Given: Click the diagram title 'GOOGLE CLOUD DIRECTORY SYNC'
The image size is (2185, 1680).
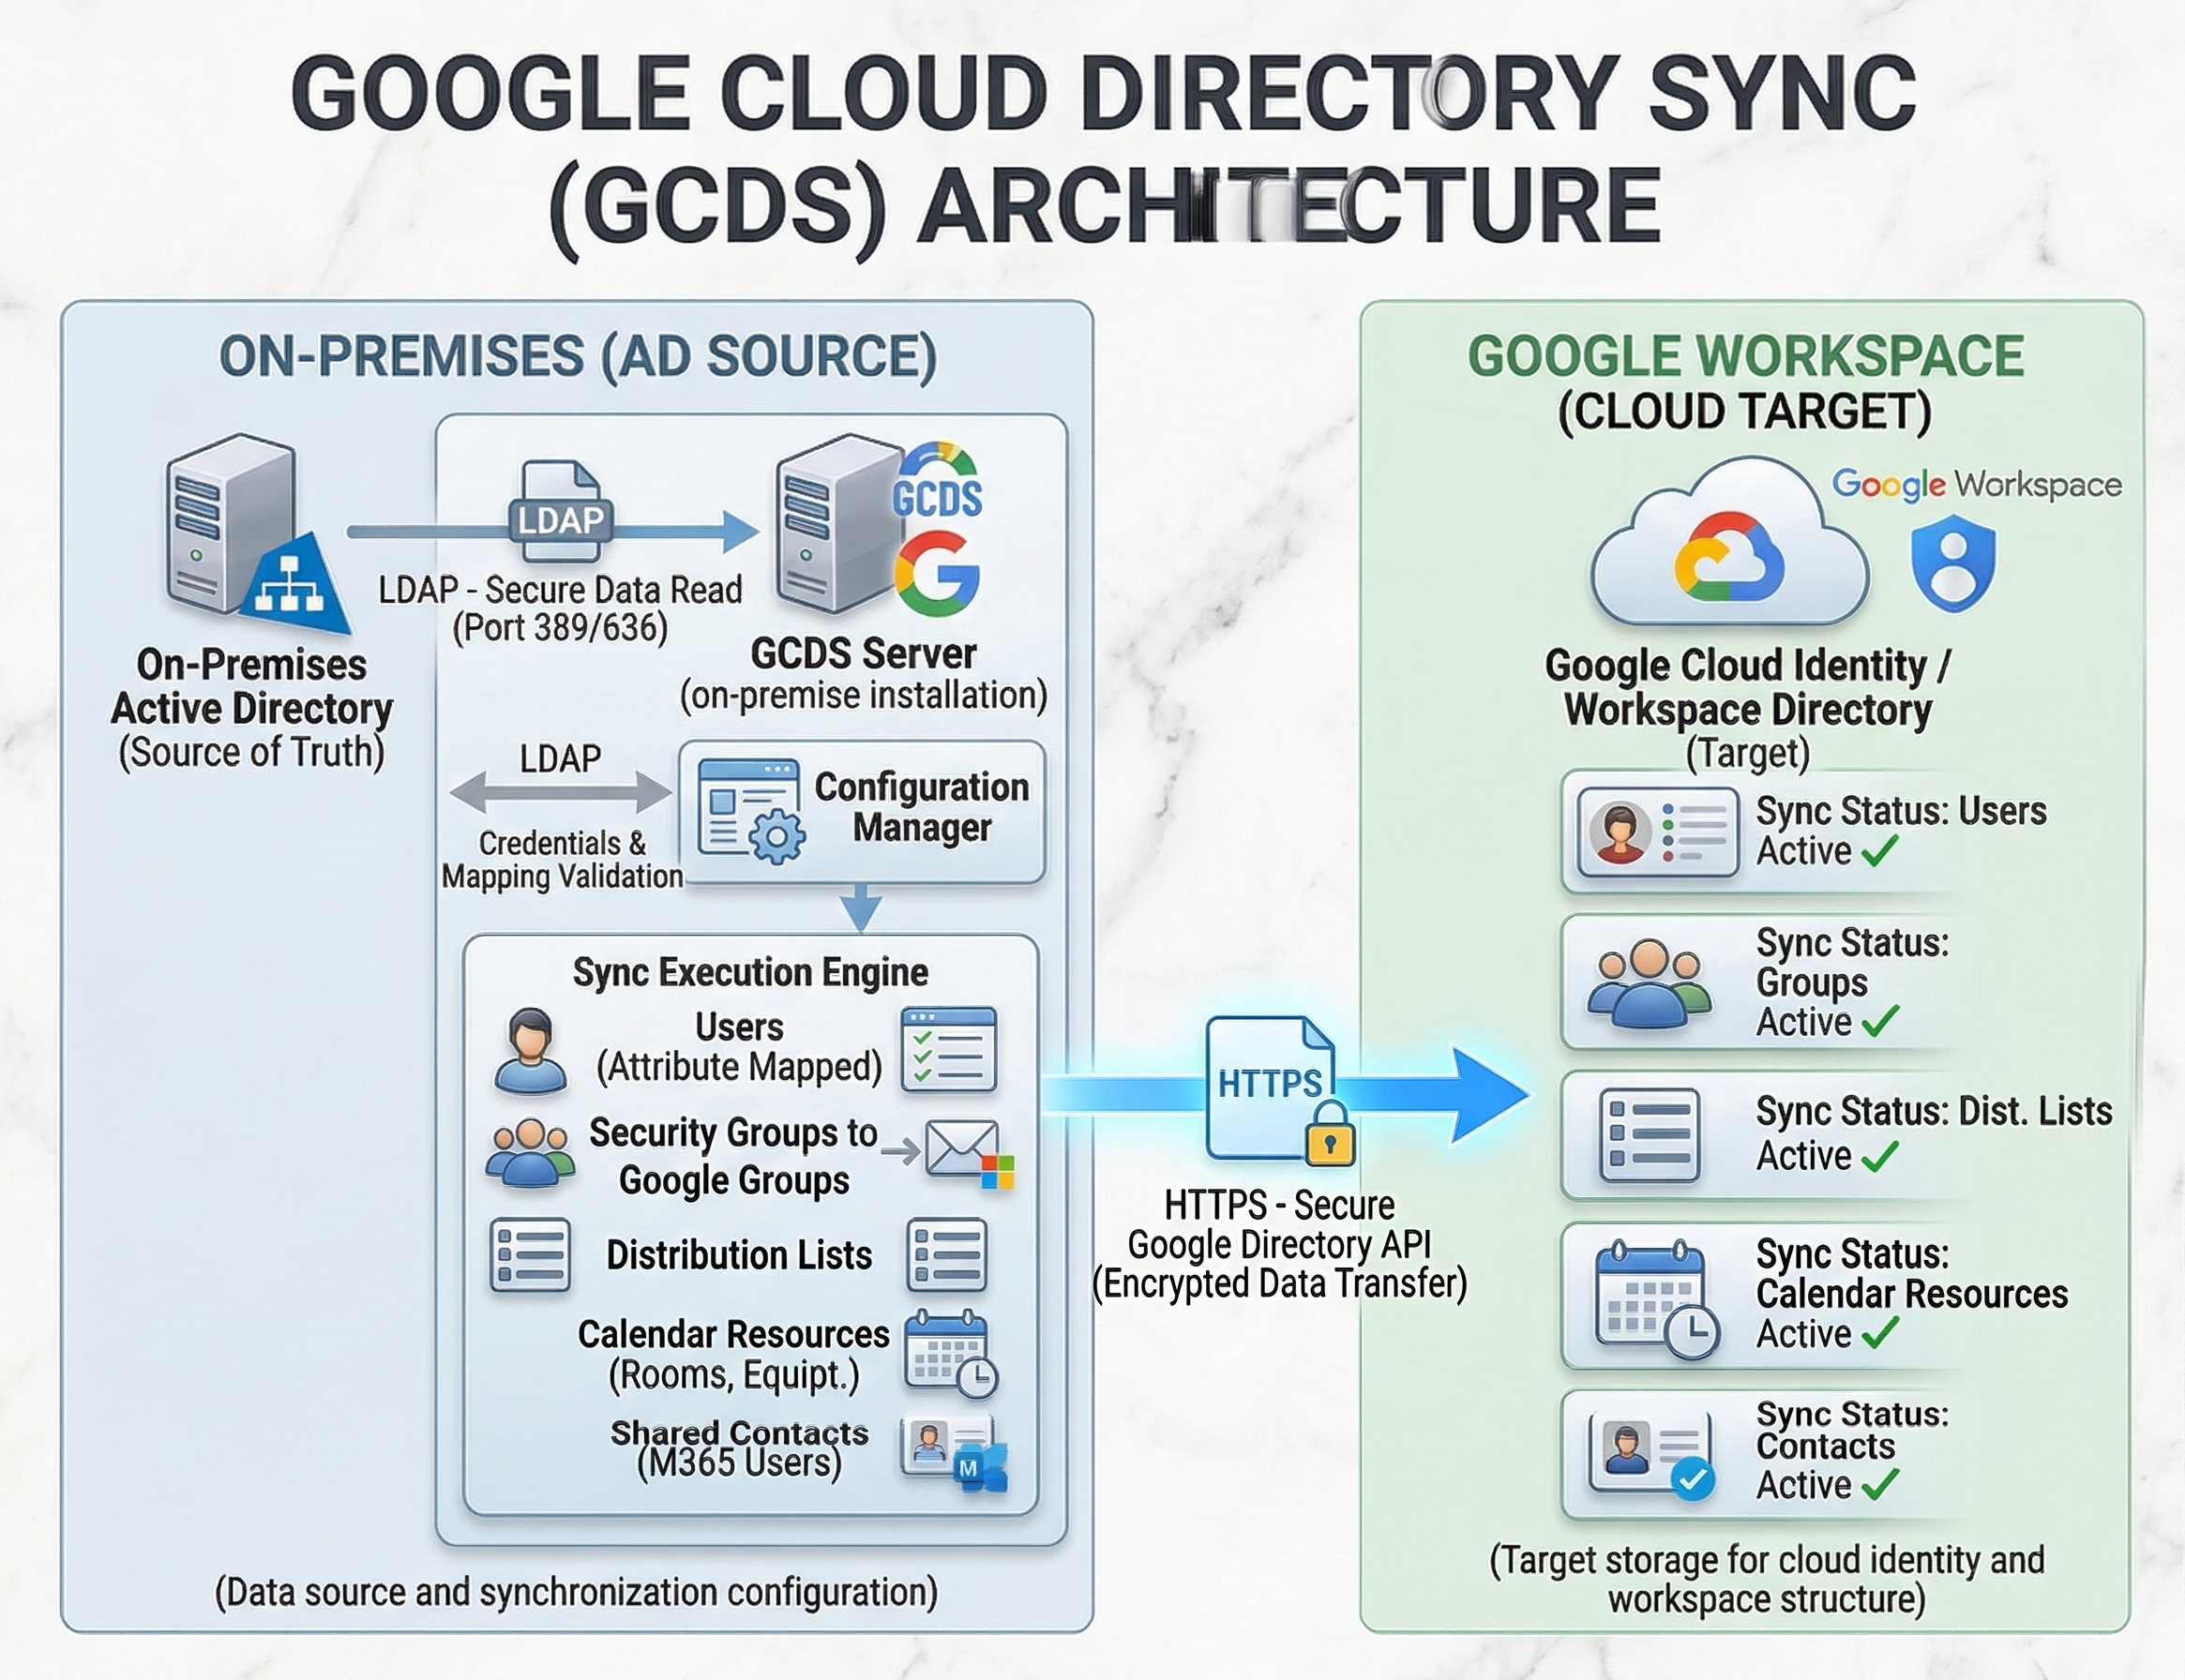Looking at the screenshot, I should [x=1103, y=92].
